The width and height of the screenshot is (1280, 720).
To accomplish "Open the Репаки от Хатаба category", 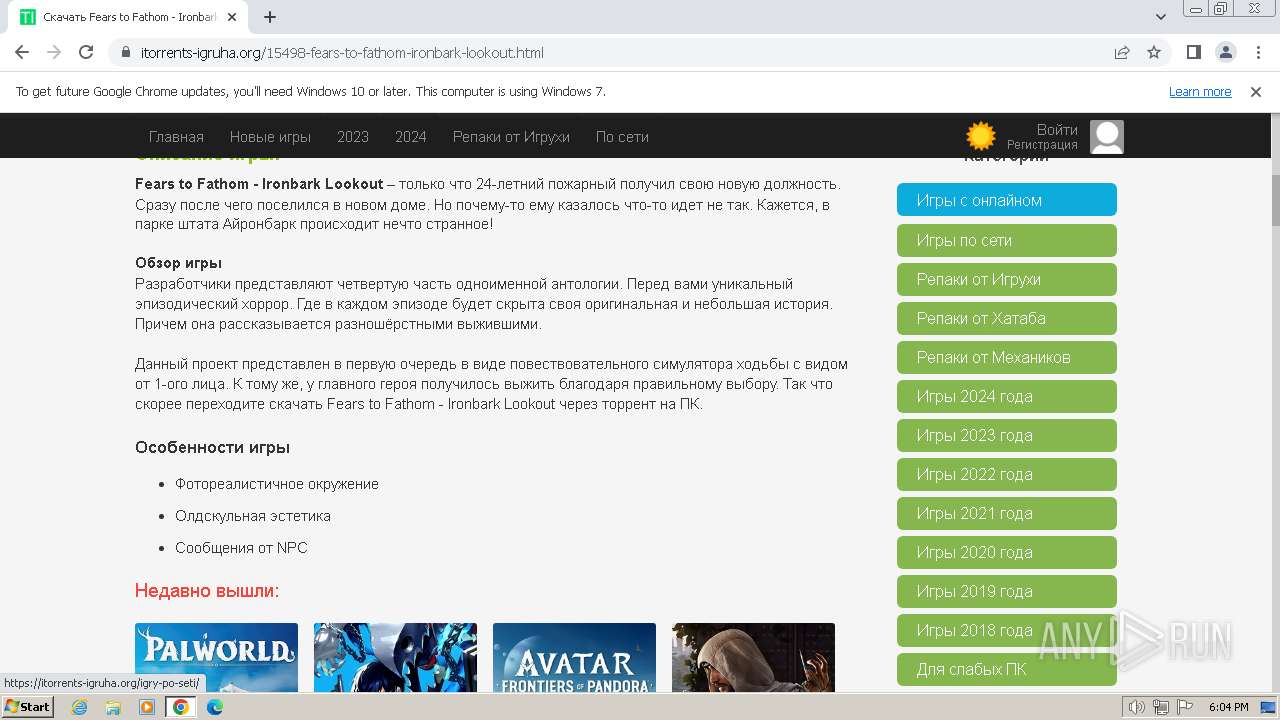I will [x=1007, y=318].
